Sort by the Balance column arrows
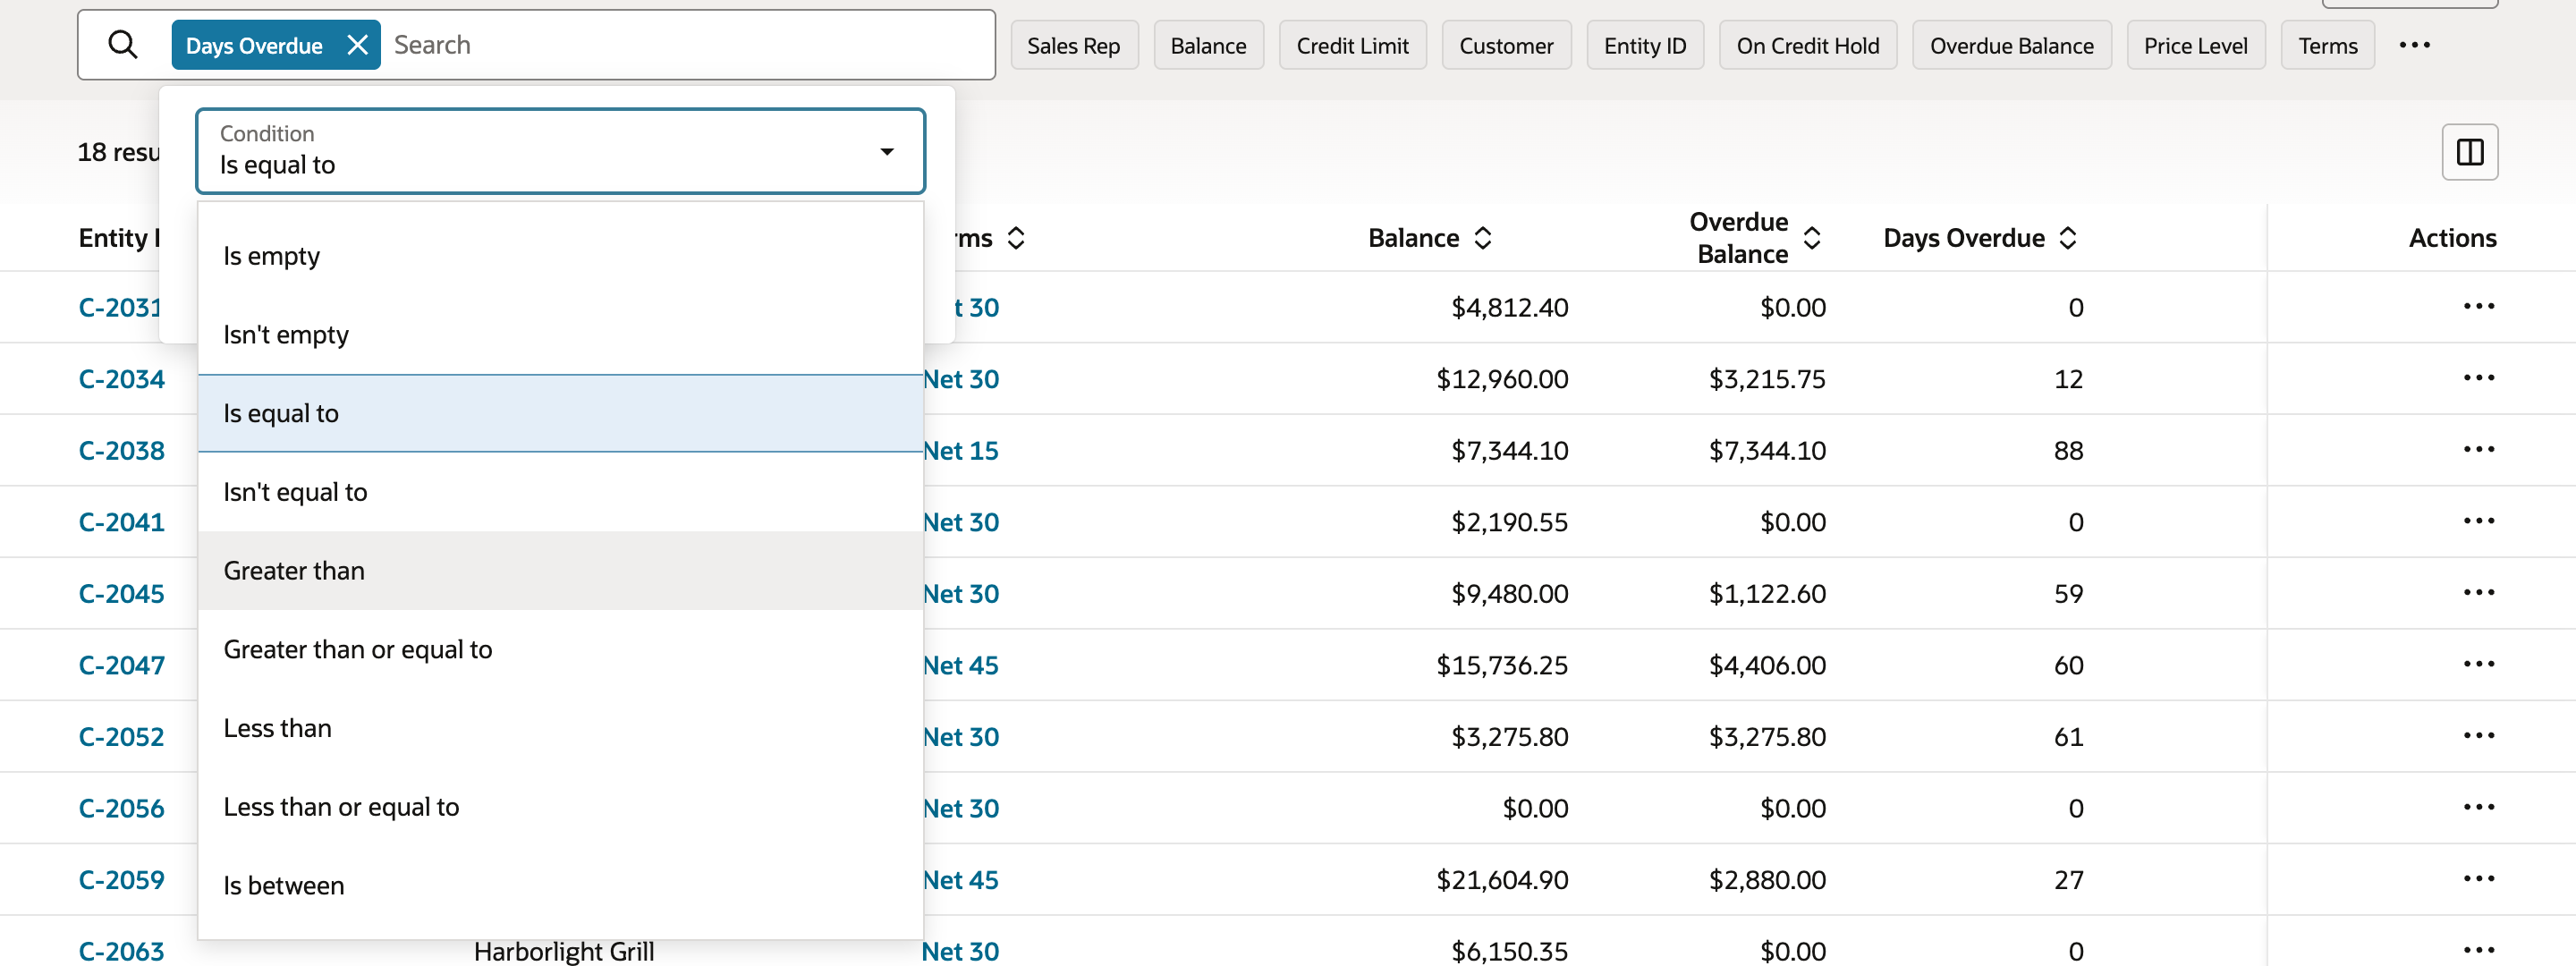This screenshot has height=966, width=2576. pos(1483,238)
